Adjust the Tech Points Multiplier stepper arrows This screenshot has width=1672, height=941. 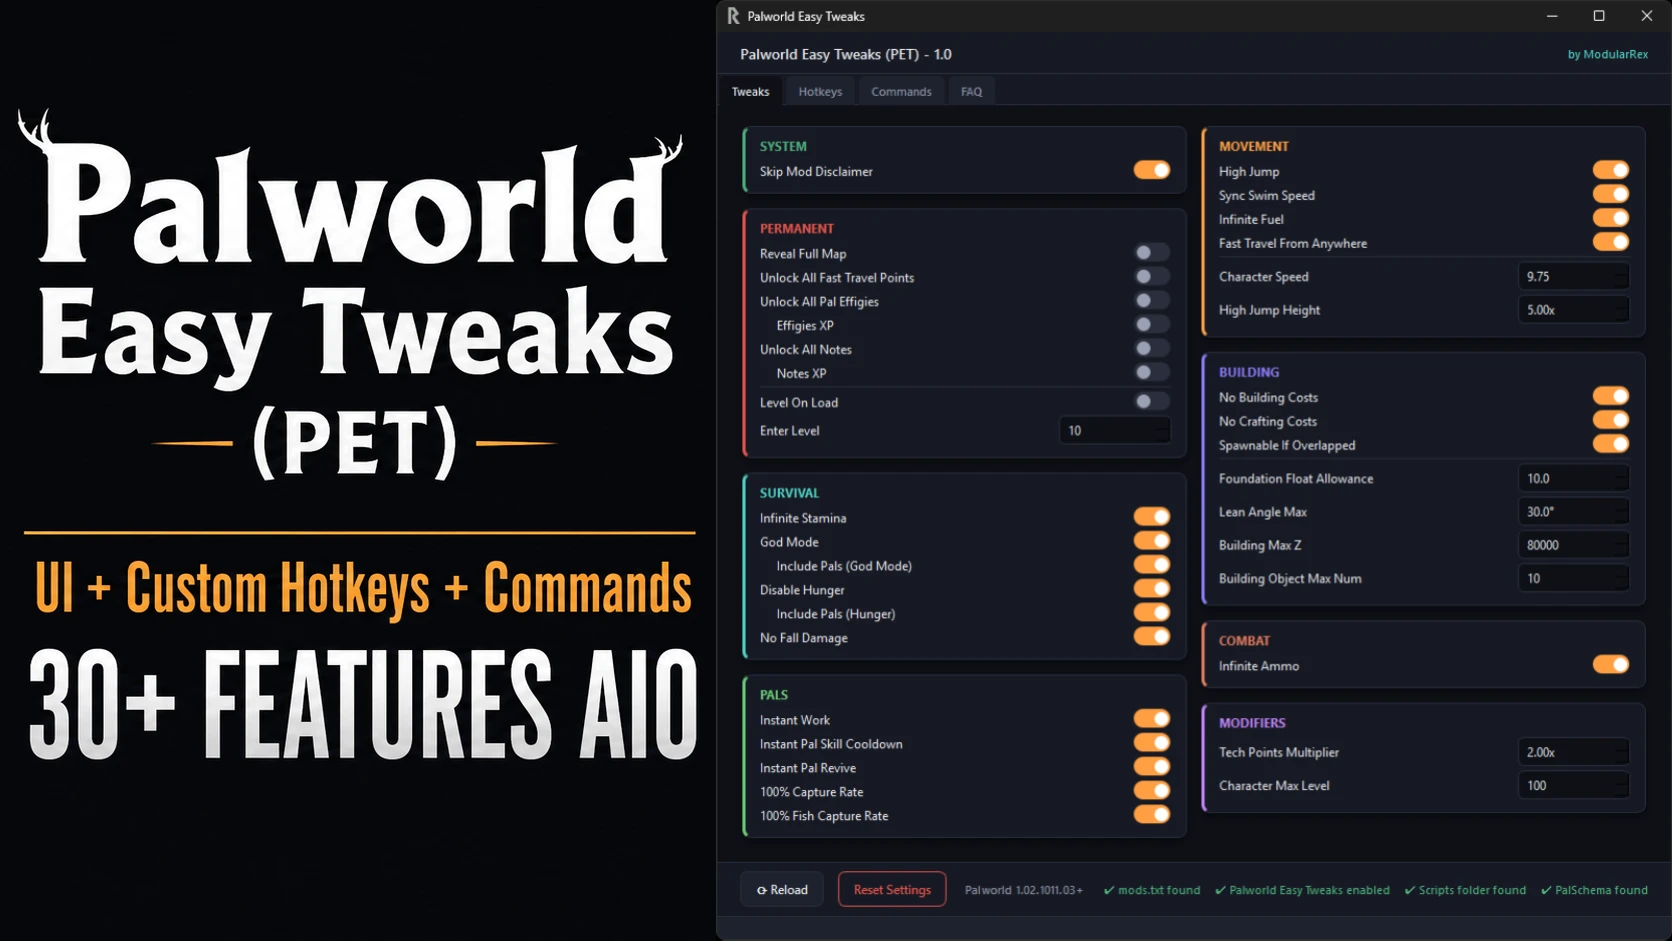coord(1620,752)
